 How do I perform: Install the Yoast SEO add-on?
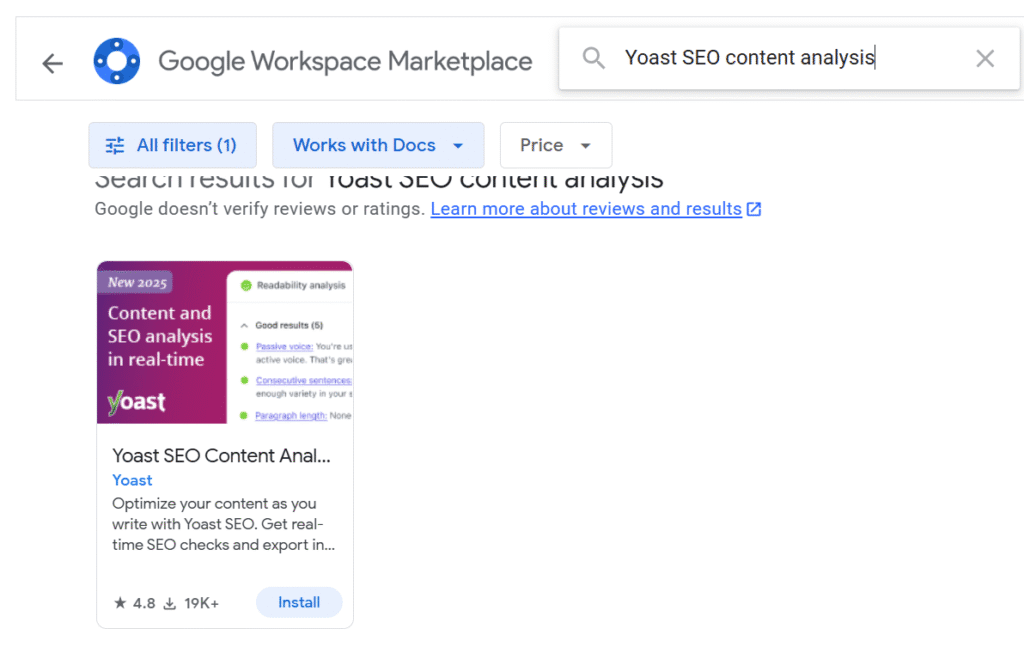[x=299, y=602]
